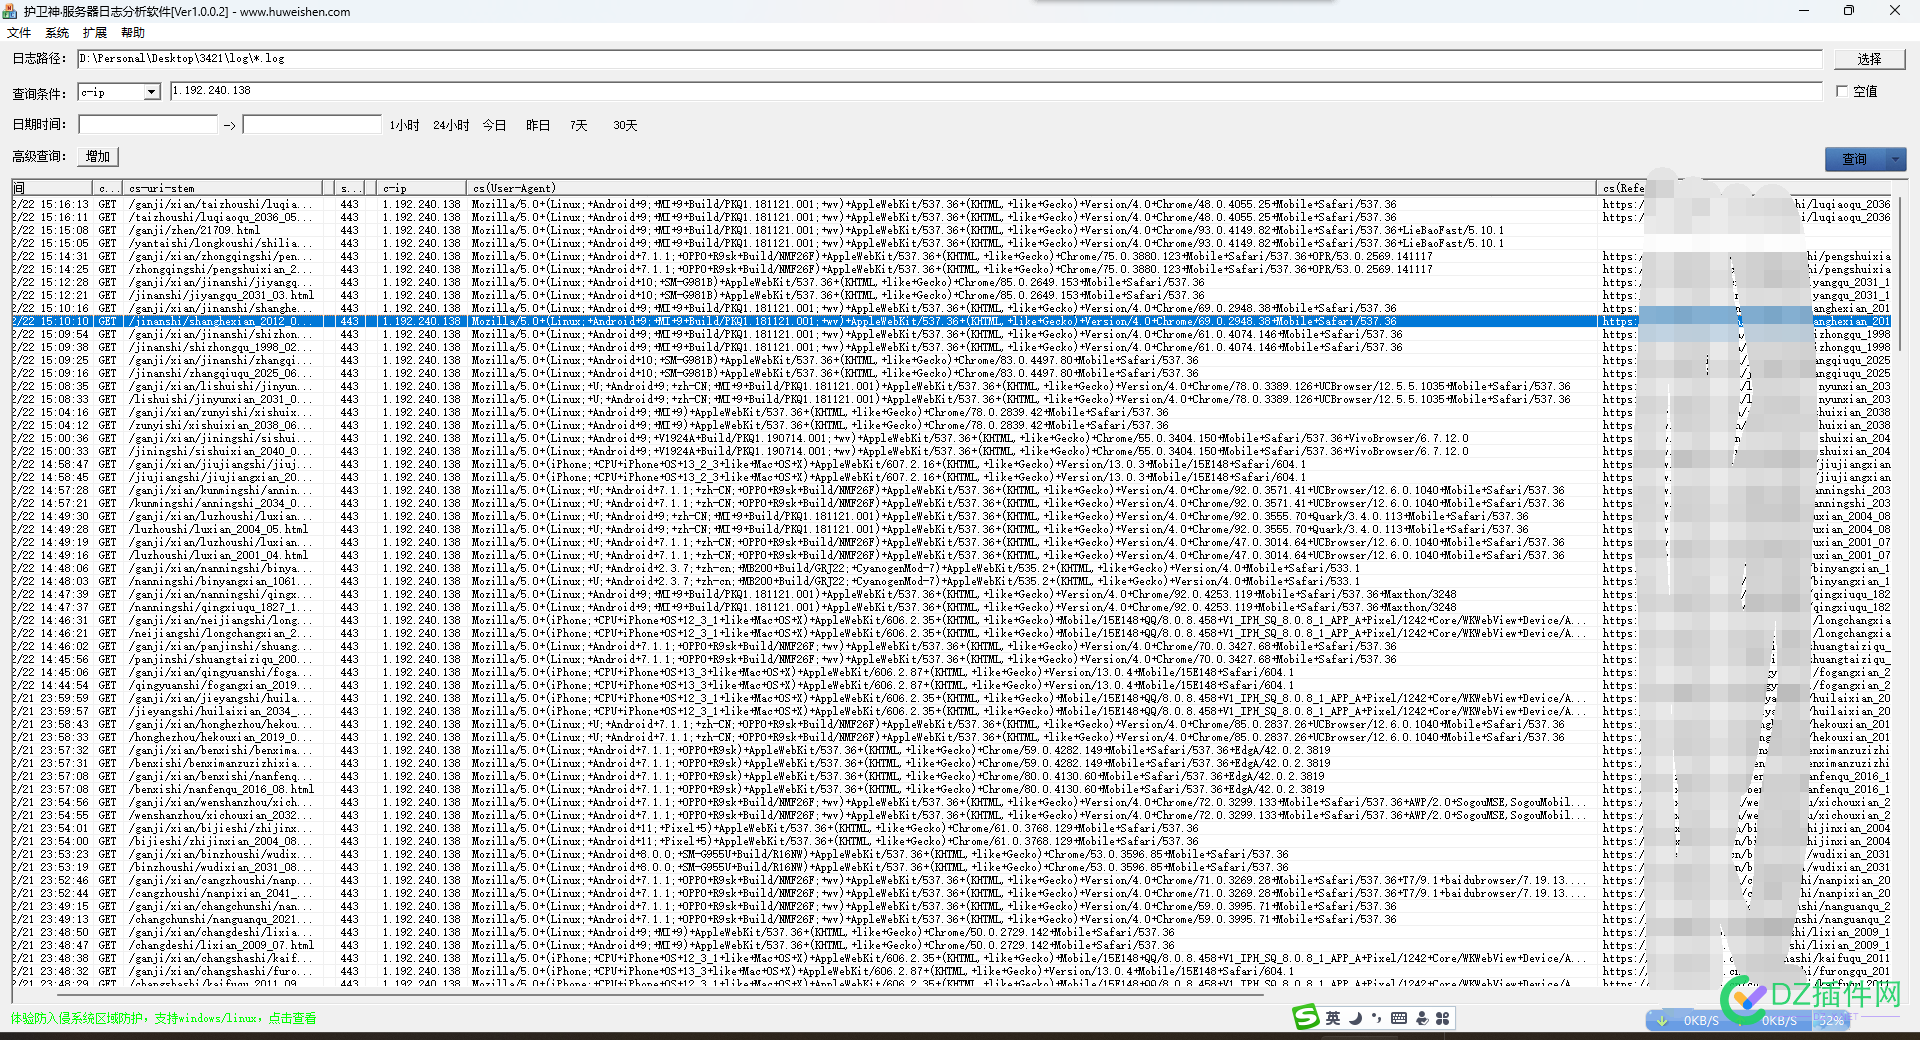Click the Sogou punctuation toggle icon
The image size is (1920, 1040).
1377,1018
